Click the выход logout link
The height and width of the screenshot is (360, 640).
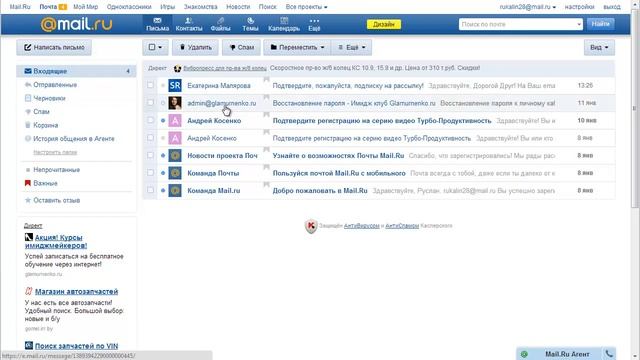612,7
